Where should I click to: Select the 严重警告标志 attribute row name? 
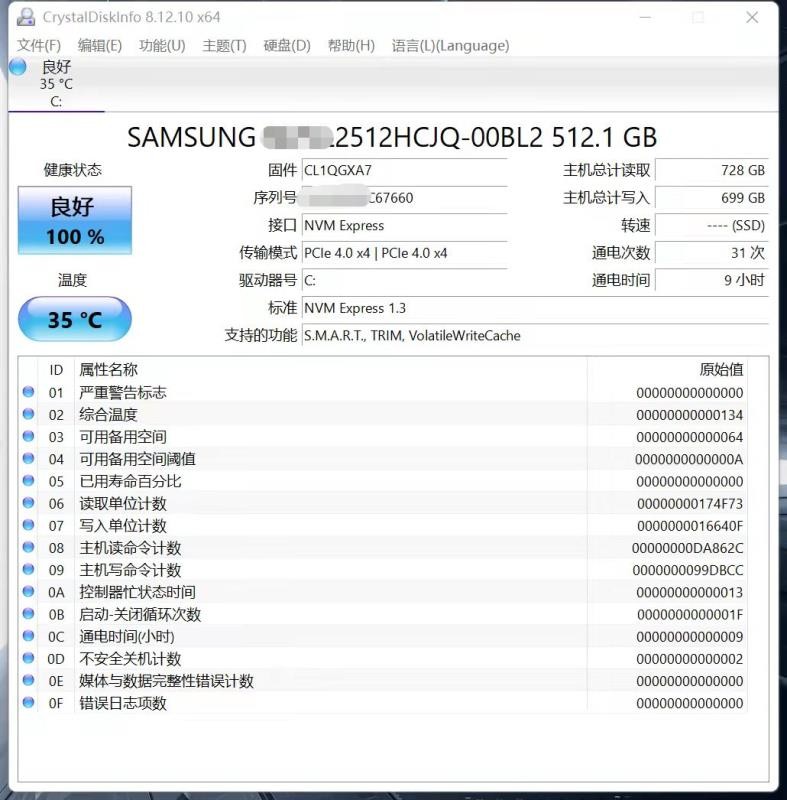[x=123, y=392]
